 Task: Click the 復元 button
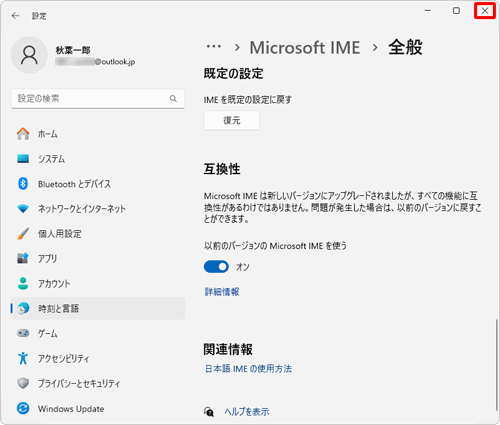232,120
